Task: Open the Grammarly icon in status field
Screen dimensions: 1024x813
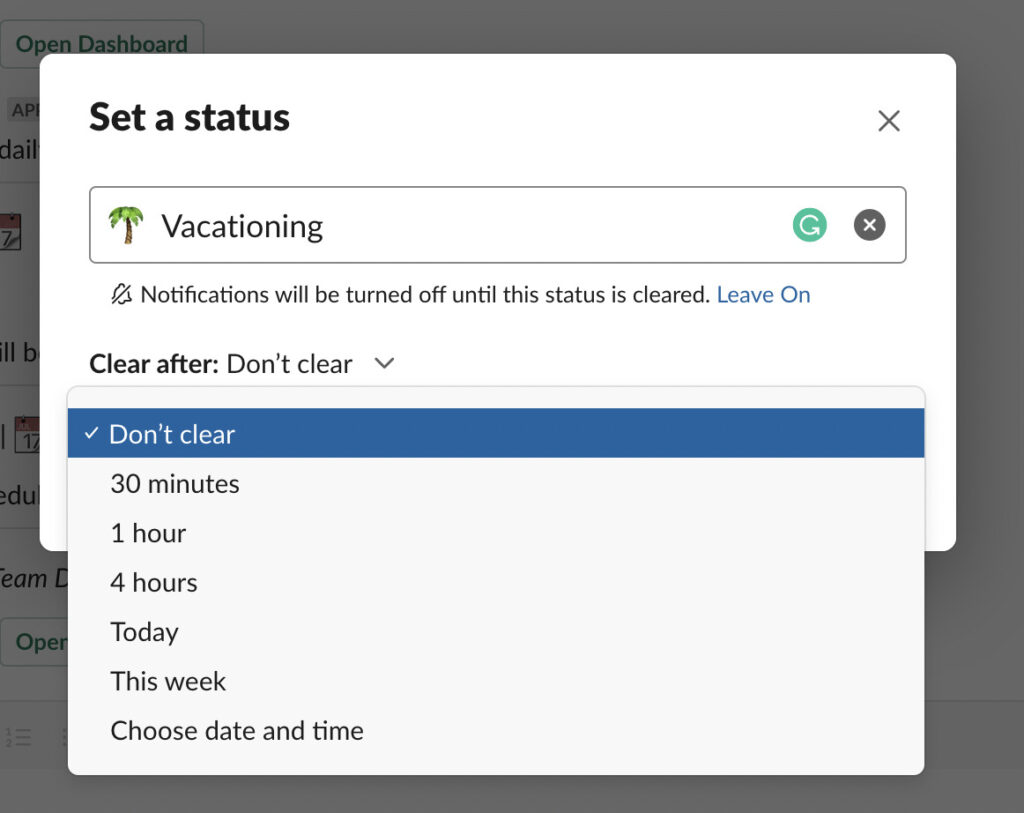Action: coord(810,225)
